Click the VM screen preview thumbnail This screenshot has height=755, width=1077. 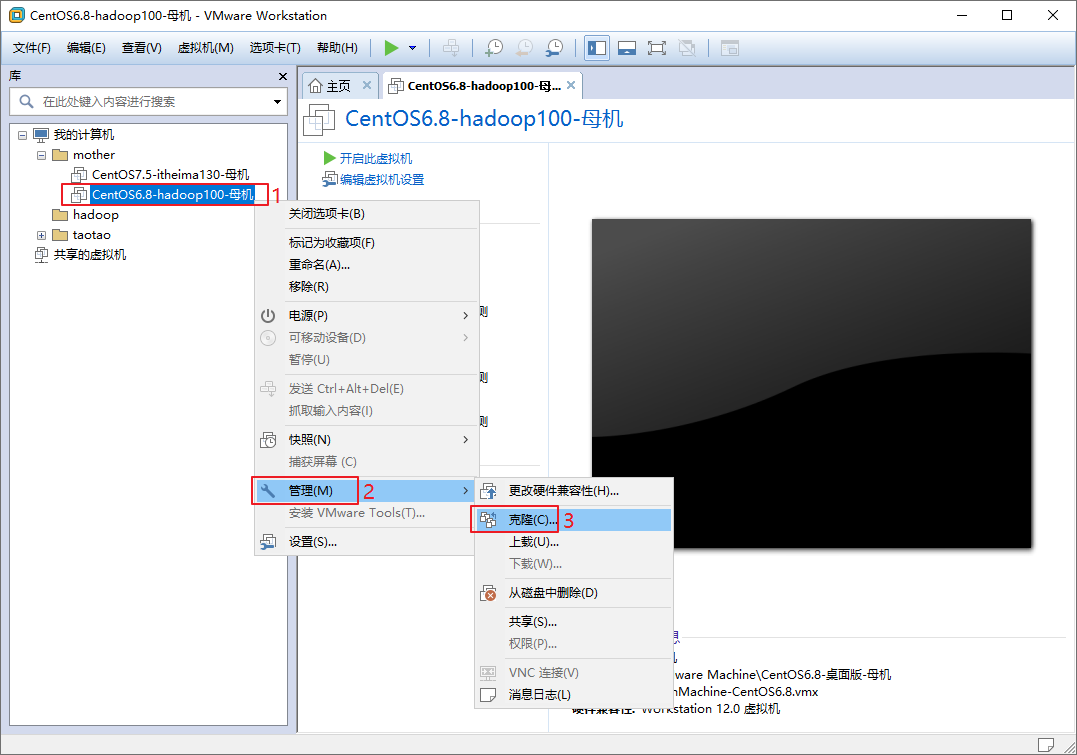[811, 383]
